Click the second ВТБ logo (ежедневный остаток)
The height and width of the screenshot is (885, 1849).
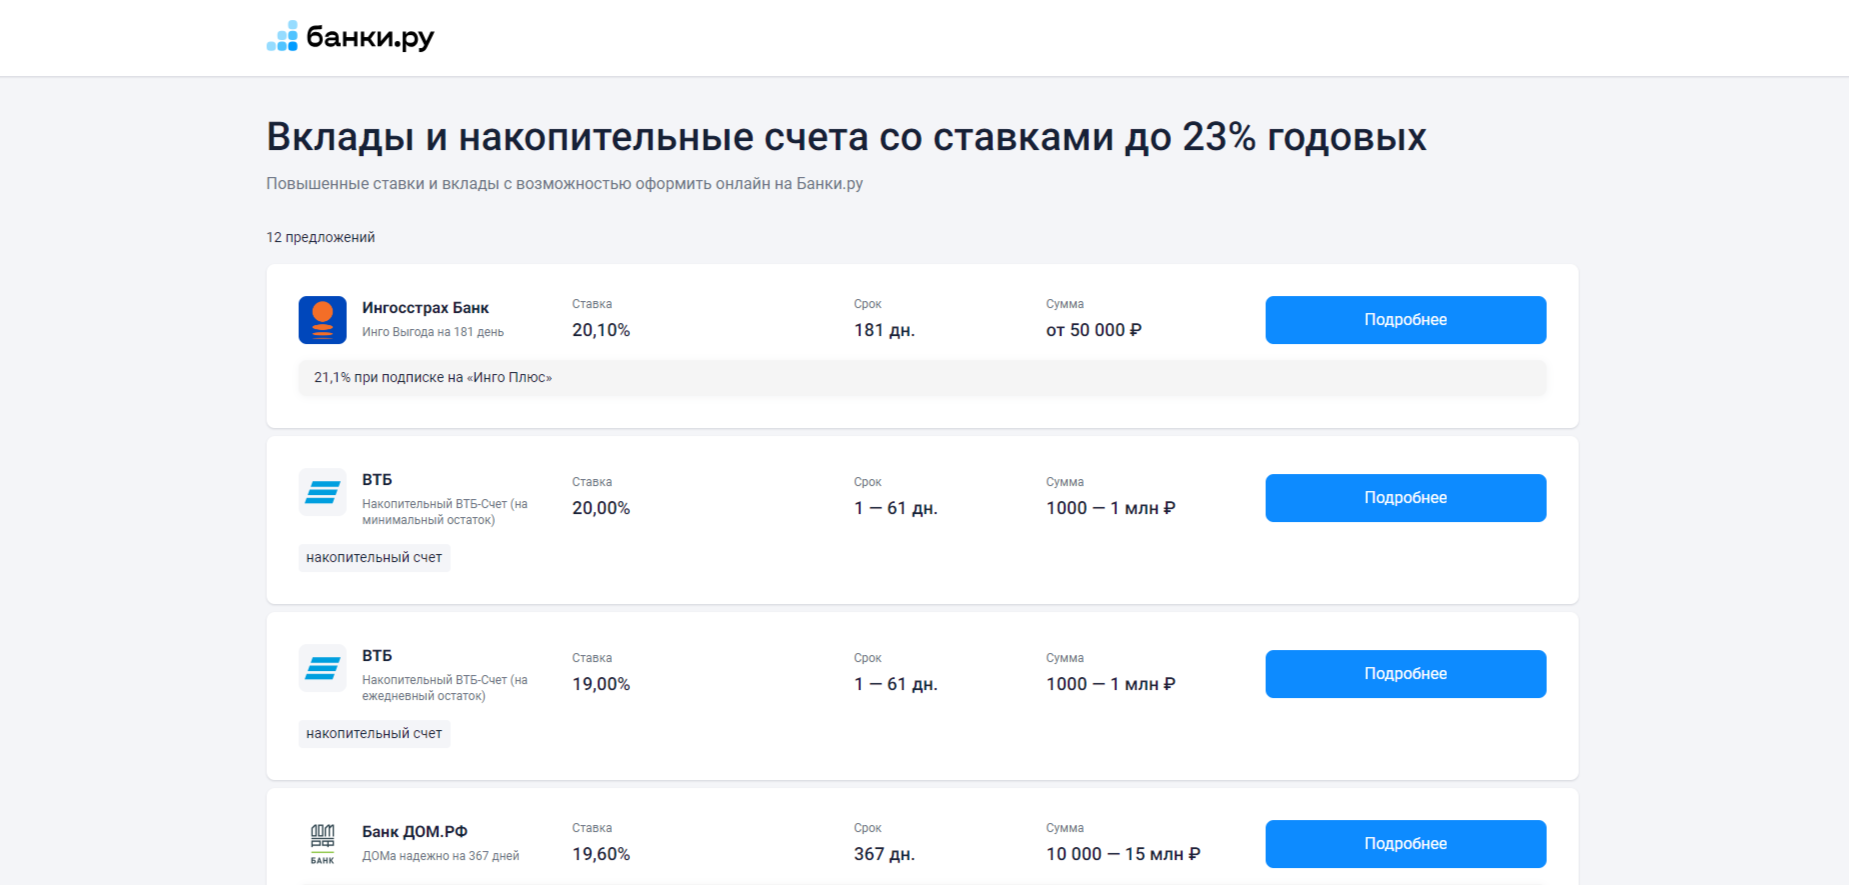coord(322,668)
